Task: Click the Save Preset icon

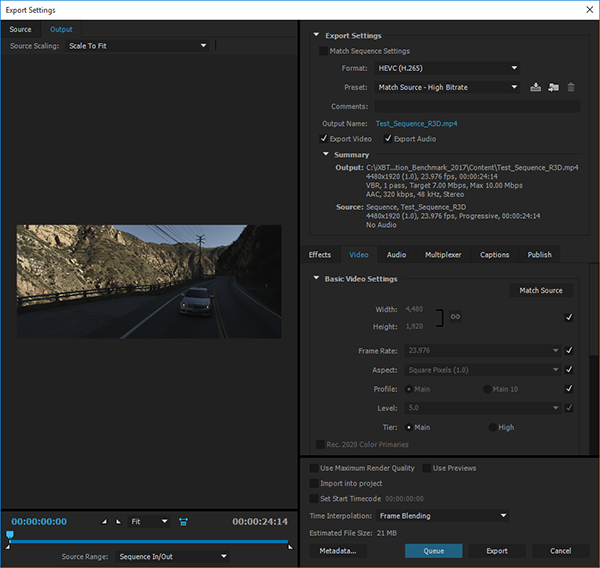Action: (536, 87)
